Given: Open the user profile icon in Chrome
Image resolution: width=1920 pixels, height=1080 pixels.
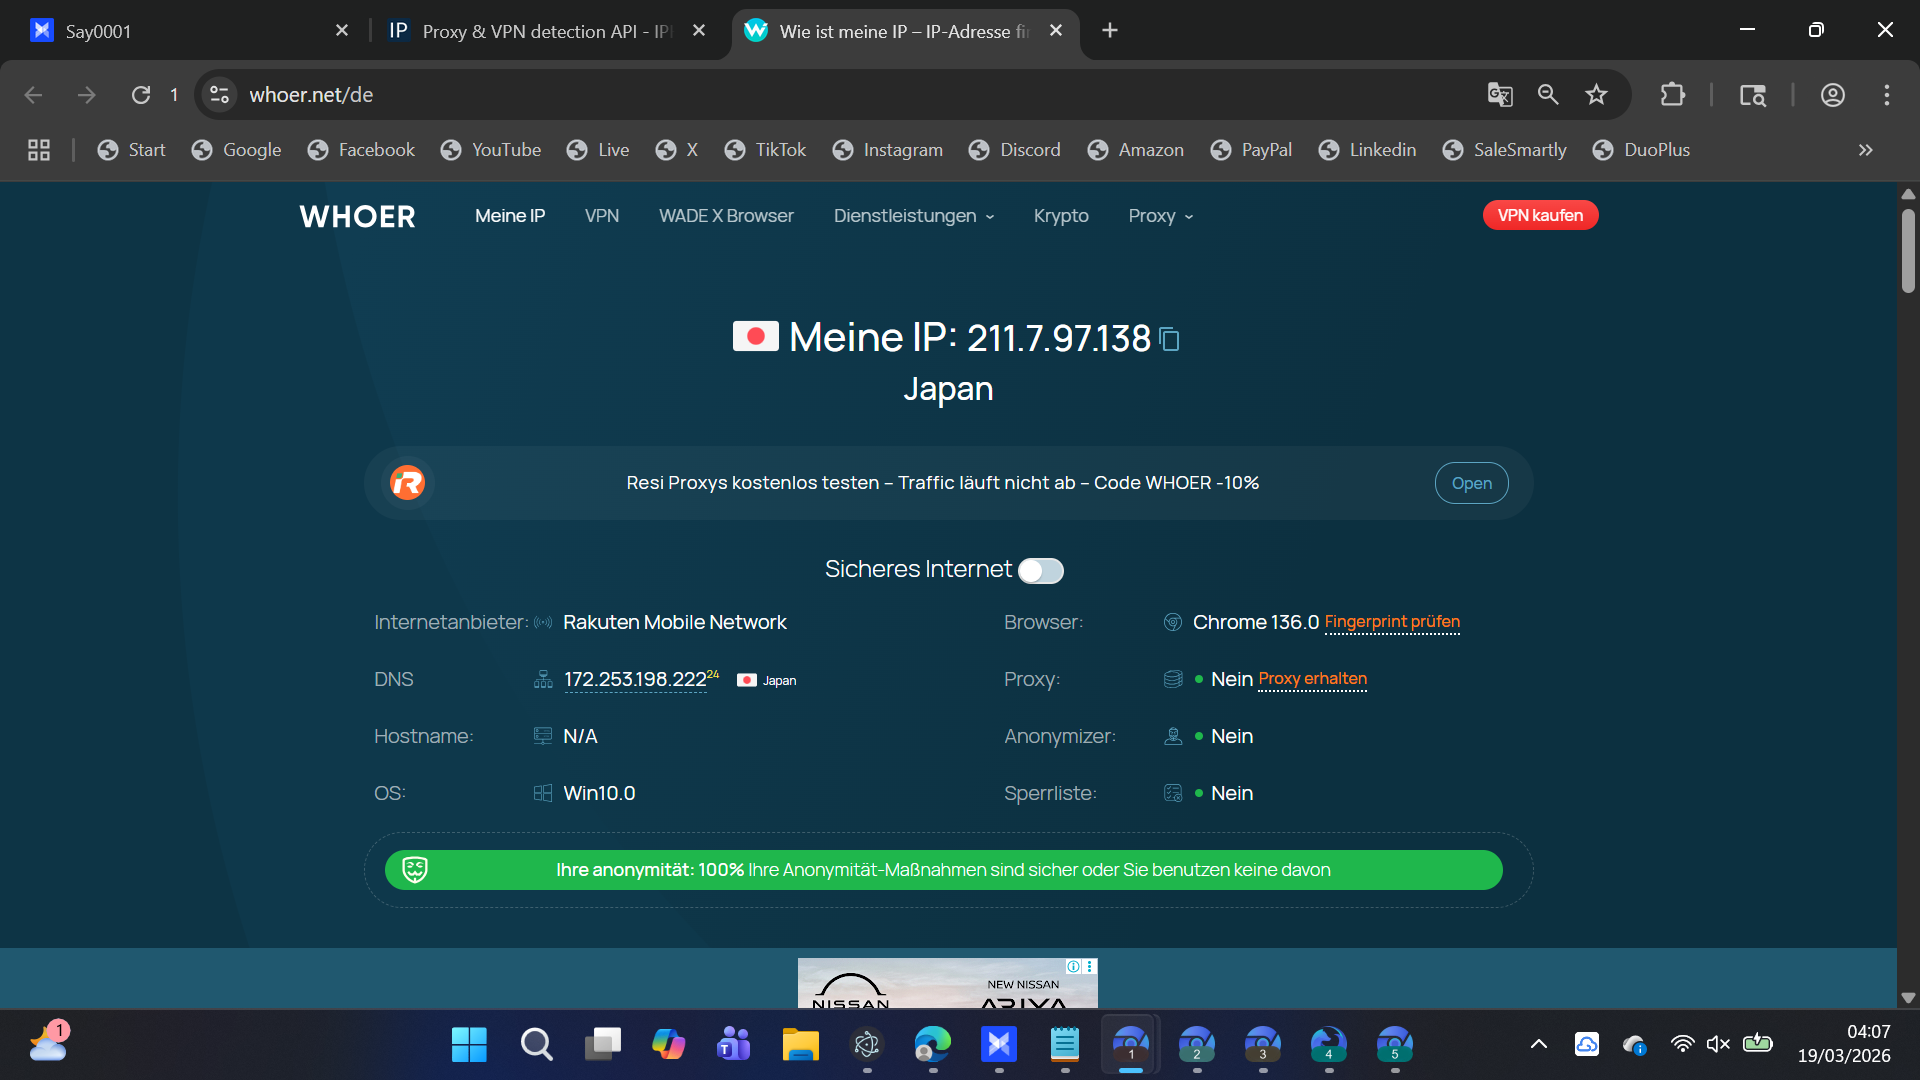Looking at the screenshot, I should point(1832,95).
